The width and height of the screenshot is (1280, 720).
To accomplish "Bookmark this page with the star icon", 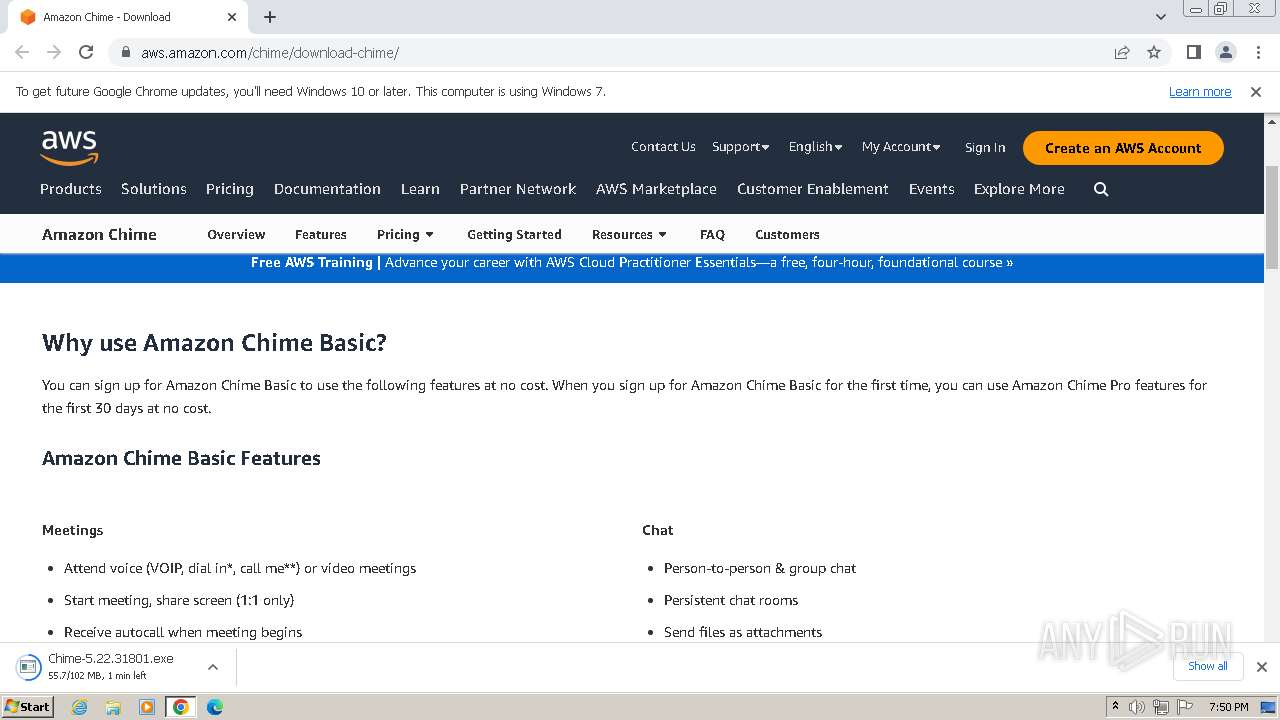I will click(1154, 53).
